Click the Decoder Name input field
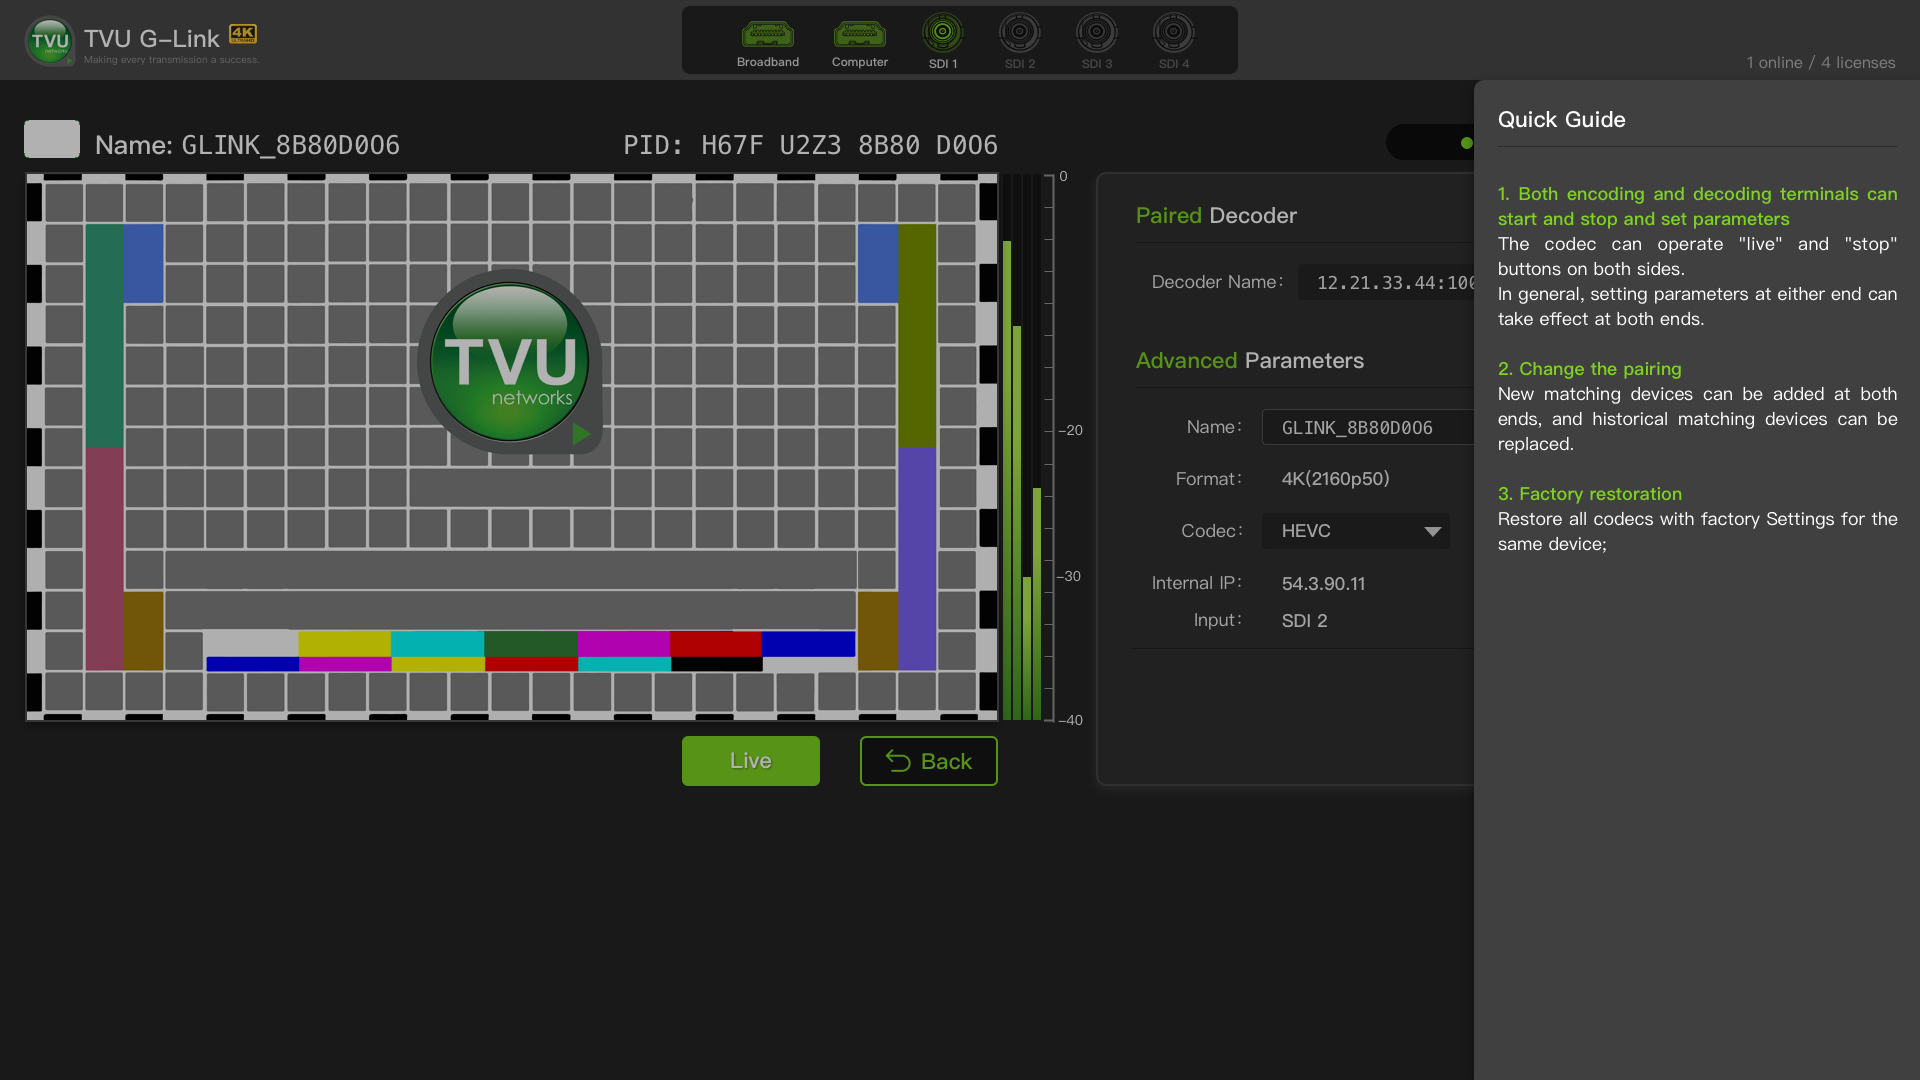The image size is (1920, 1080). coord(1386,283)
